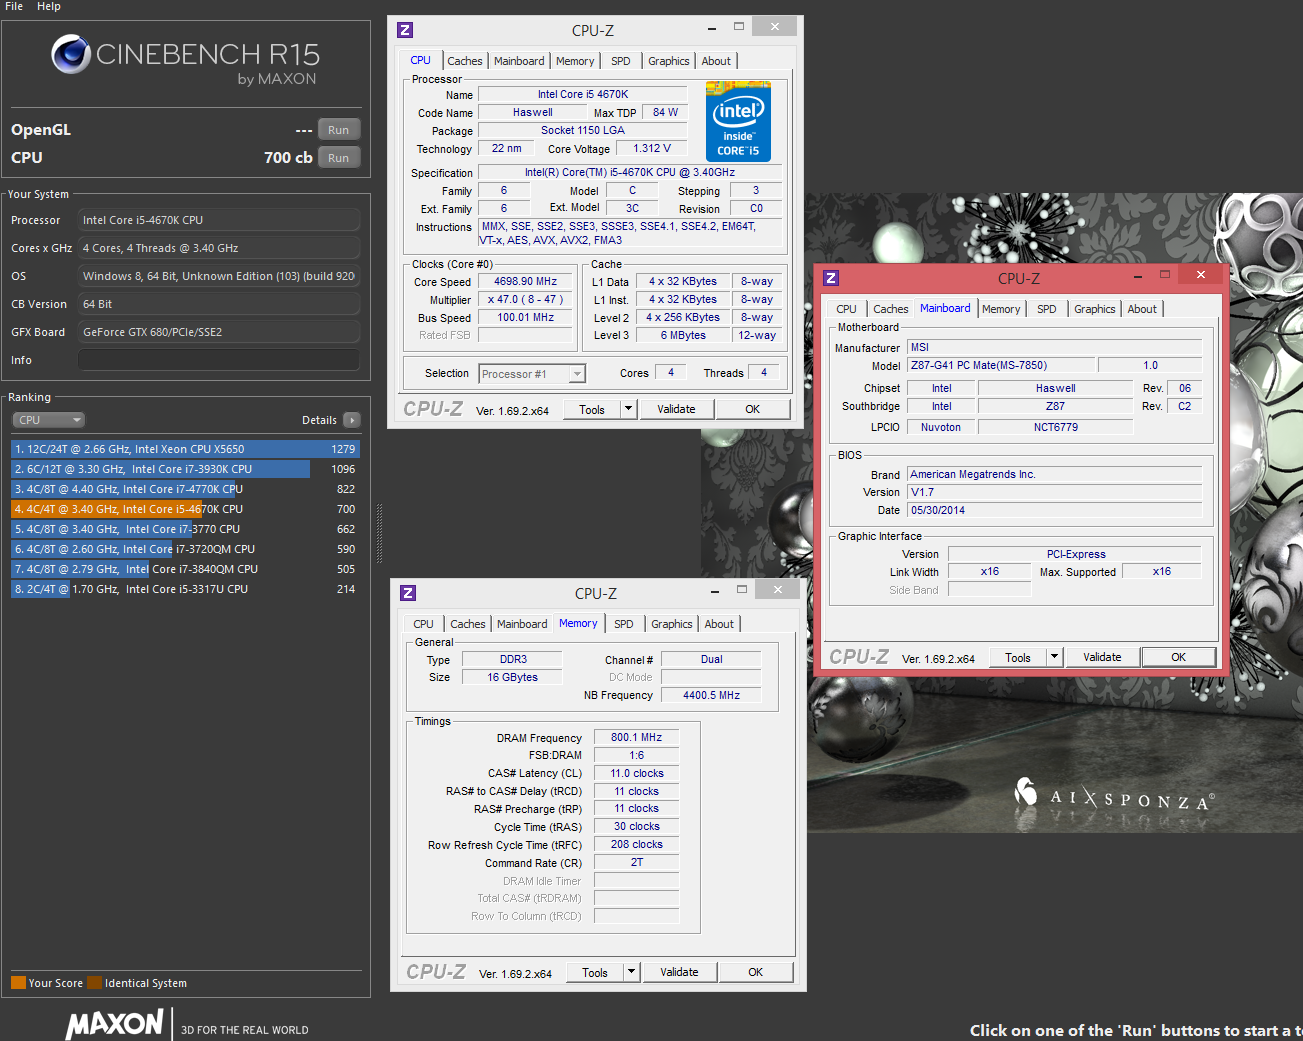
Task: Select ranking row Intel Xeon CPU X5650
Action: 185,449
